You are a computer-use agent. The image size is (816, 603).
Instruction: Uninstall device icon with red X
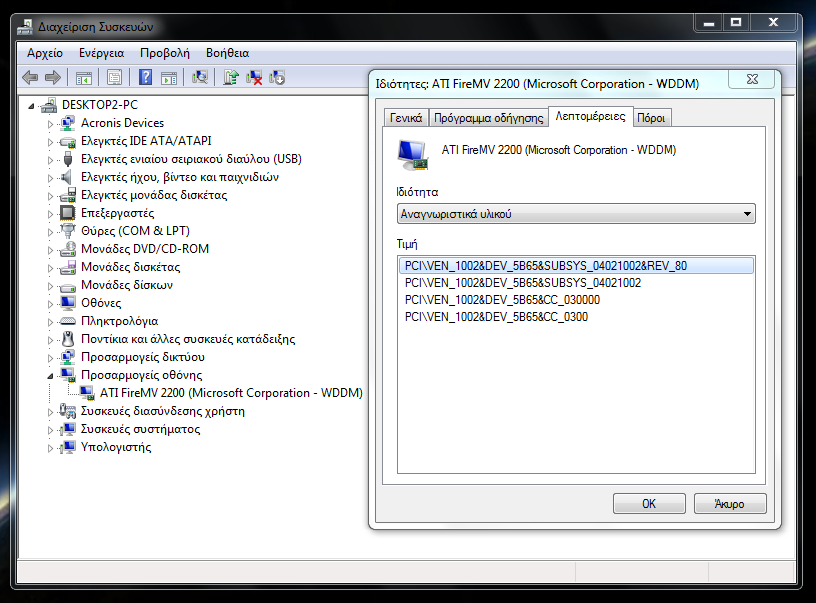pos(254,78)
